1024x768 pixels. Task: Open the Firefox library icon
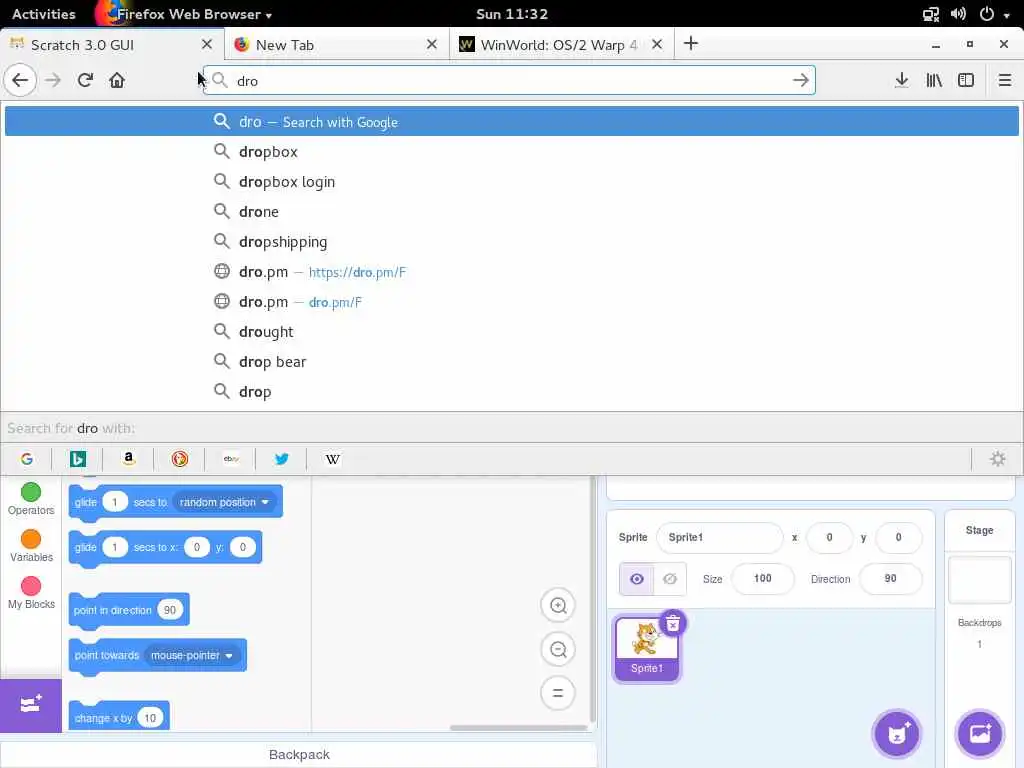tap(934, 80)
